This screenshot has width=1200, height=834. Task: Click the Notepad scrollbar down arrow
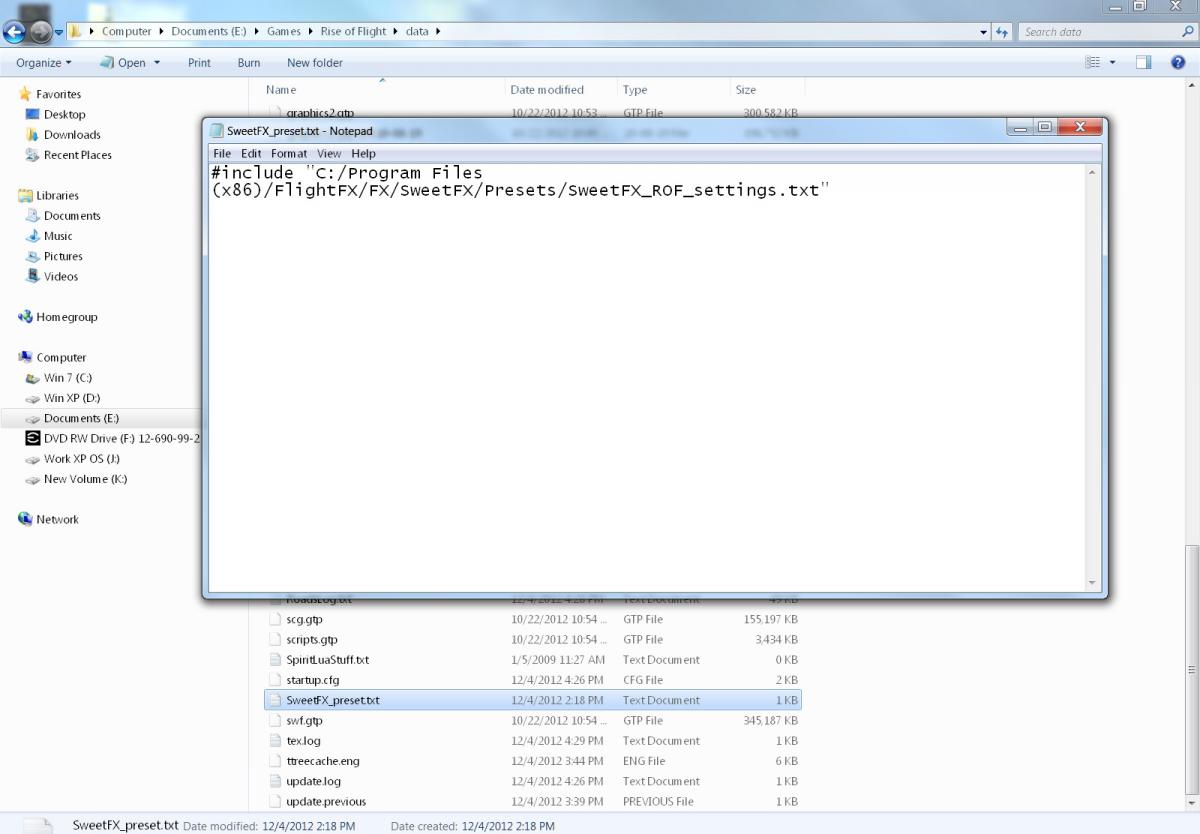(x=1092, y=582)
